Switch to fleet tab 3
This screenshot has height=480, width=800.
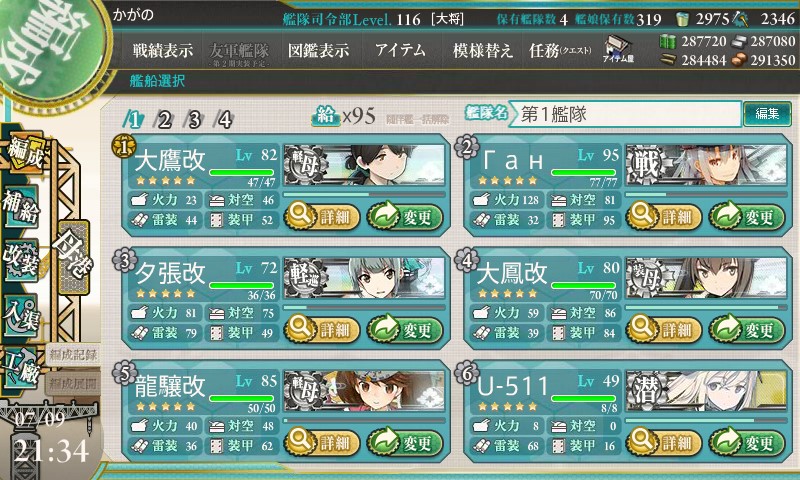click(194, 120)
